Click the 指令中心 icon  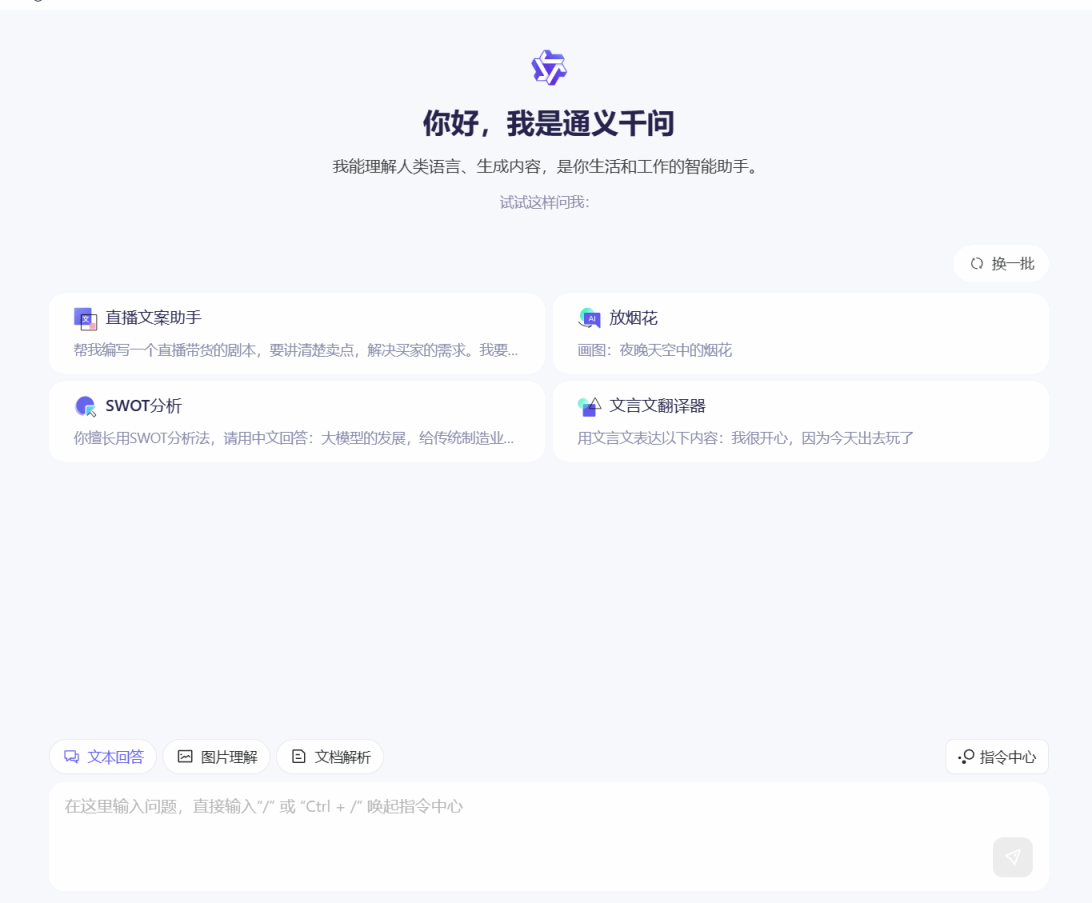[x=966, y=757]
